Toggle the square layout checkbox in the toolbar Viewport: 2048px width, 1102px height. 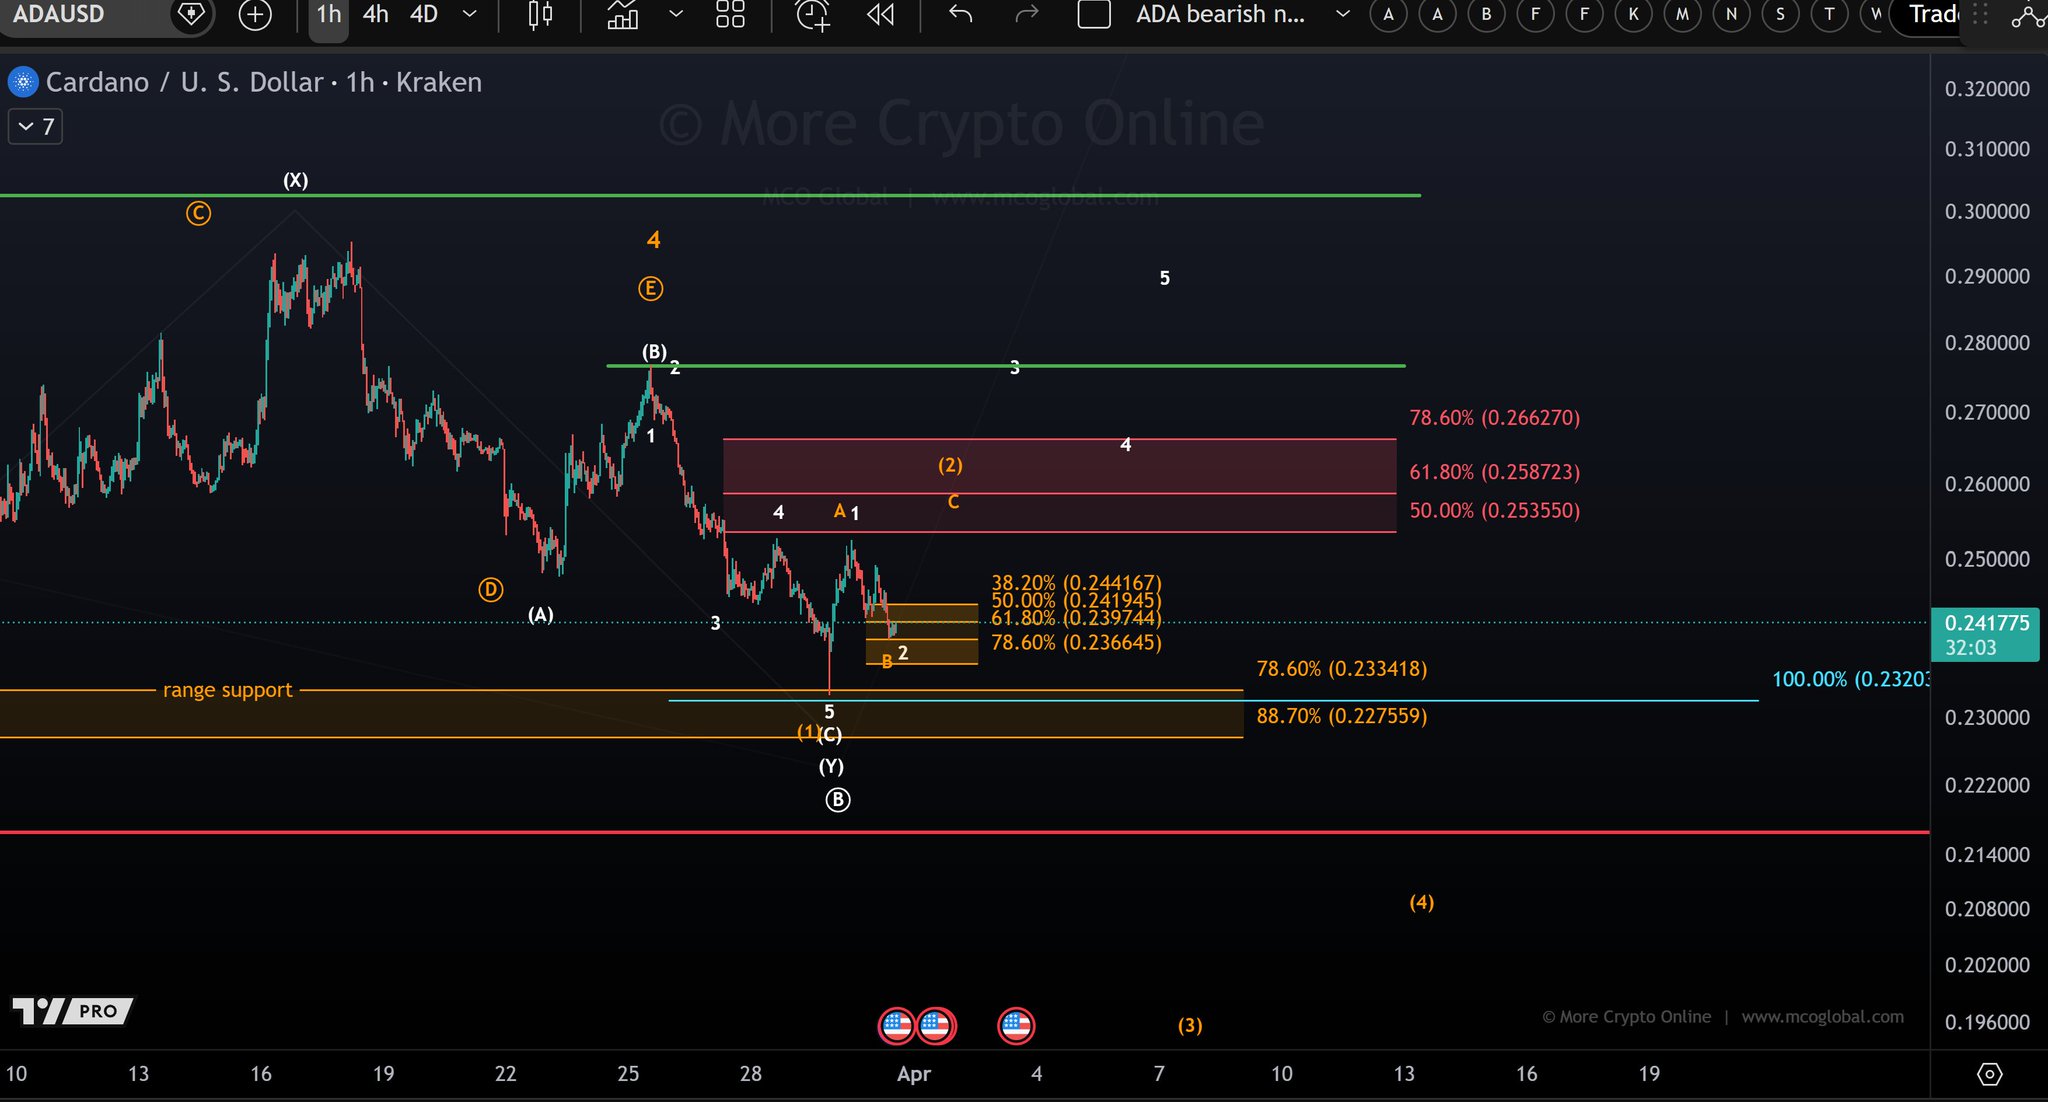click(1094, 15)
